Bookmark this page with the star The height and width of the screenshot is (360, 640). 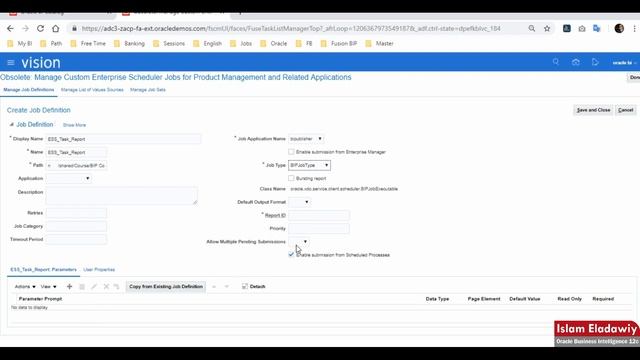tap(547, 29)
